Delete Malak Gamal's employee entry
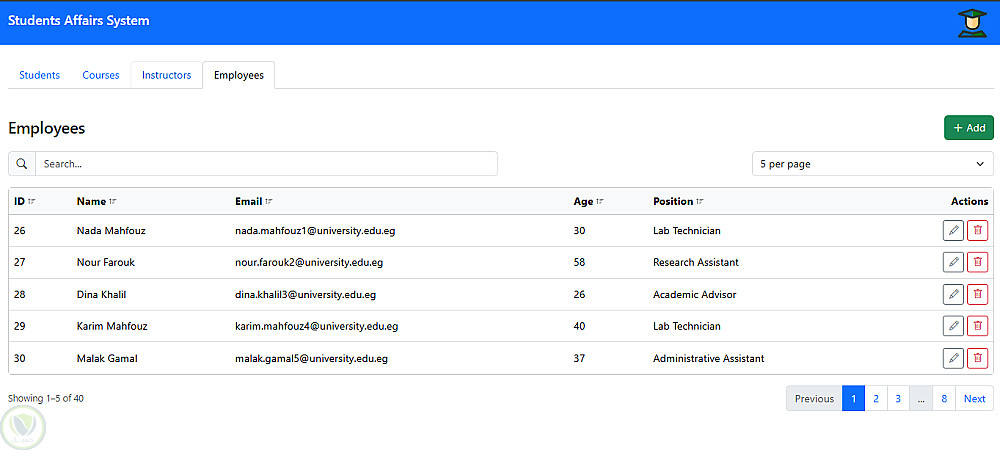The height and width of the screenshot is (450, 1000). [x=977, y=358]
